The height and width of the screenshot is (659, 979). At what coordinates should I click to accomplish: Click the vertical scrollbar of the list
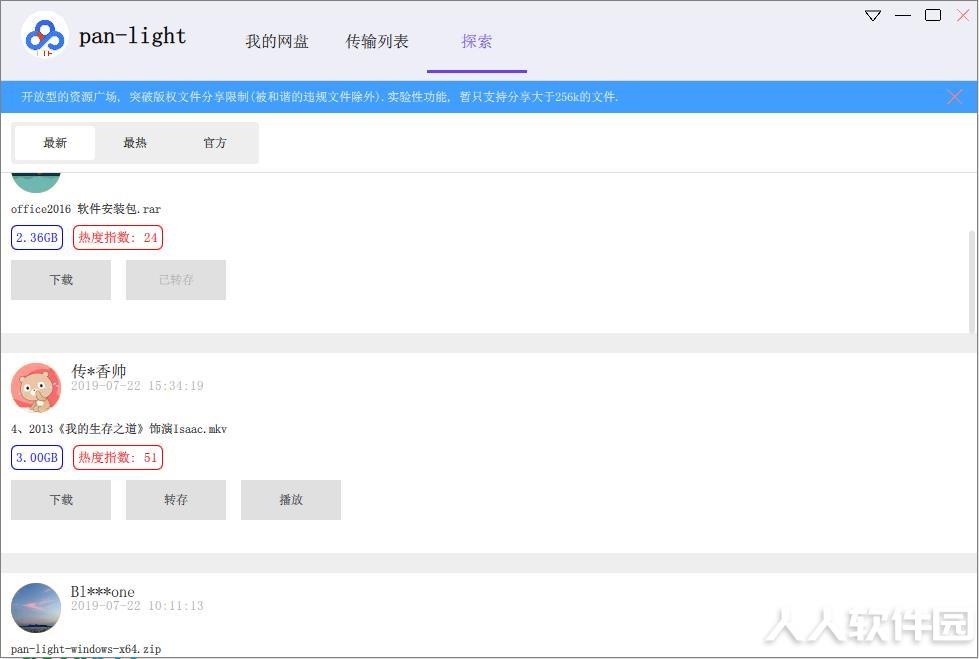pos(972,281)
